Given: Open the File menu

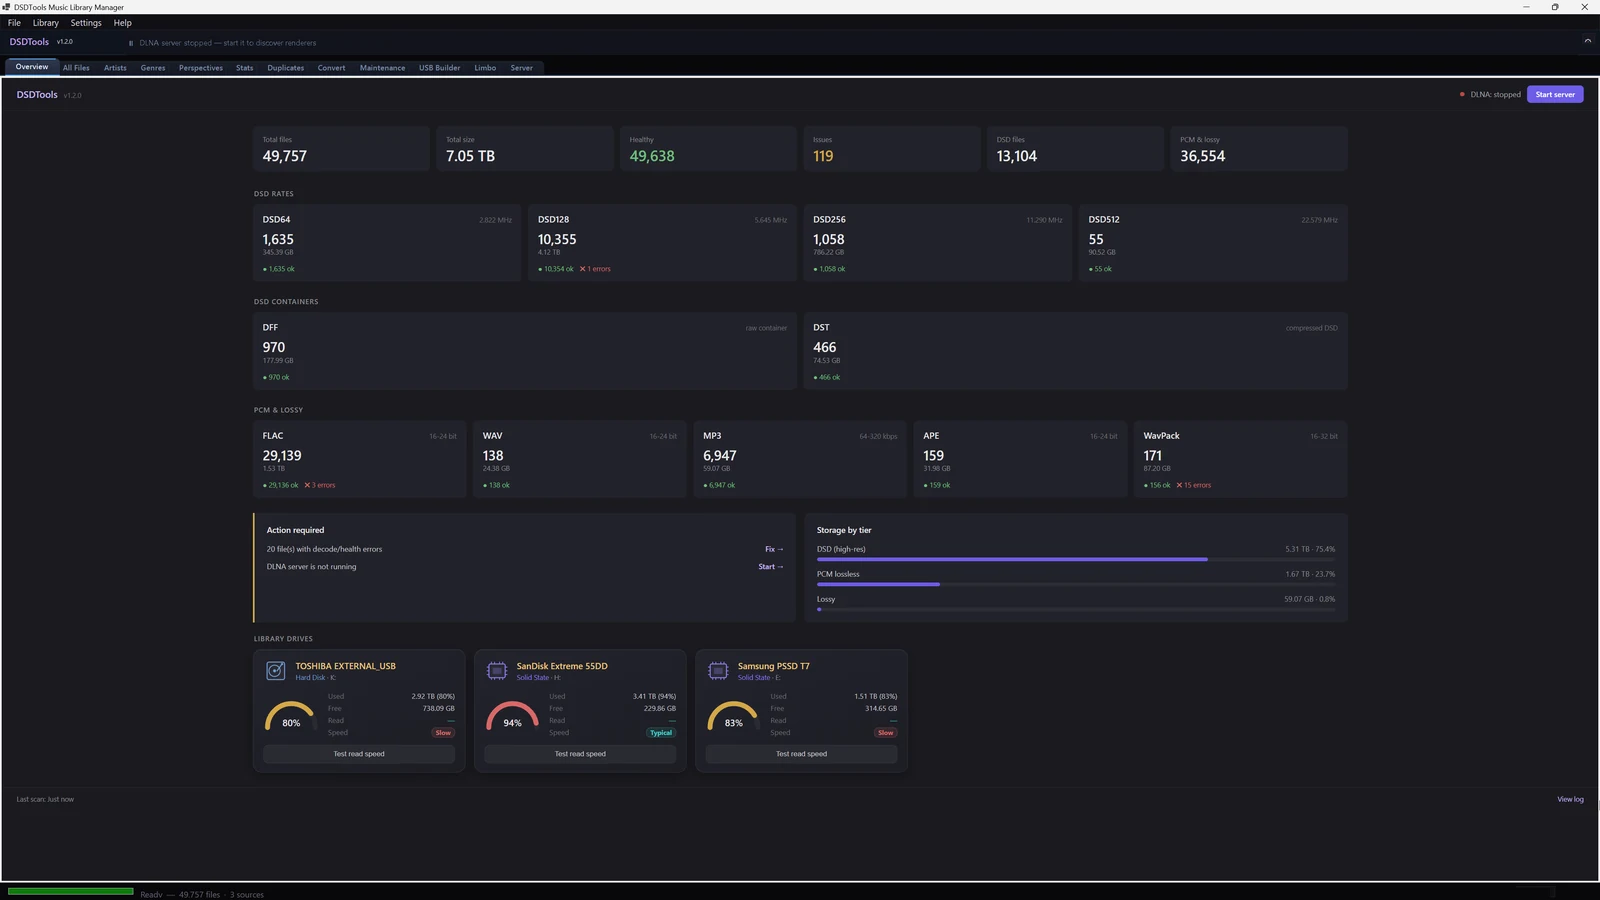Looking at the screenshot, I should click(14, 23).
